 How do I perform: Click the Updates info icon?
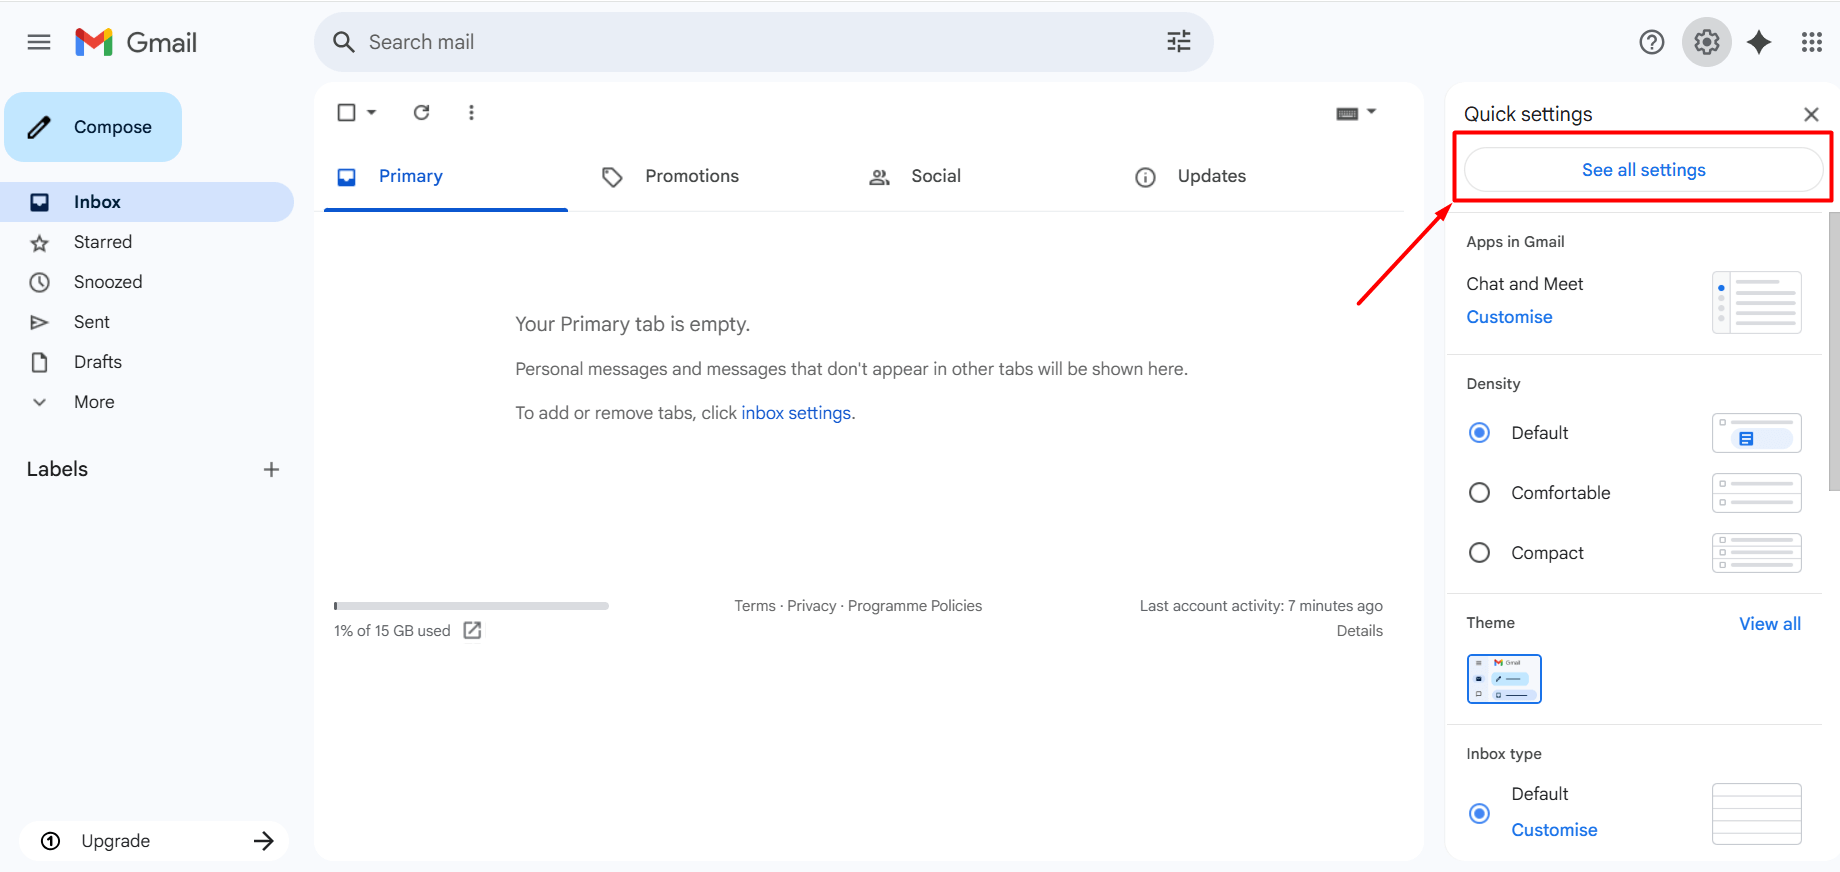[1145, 177]
